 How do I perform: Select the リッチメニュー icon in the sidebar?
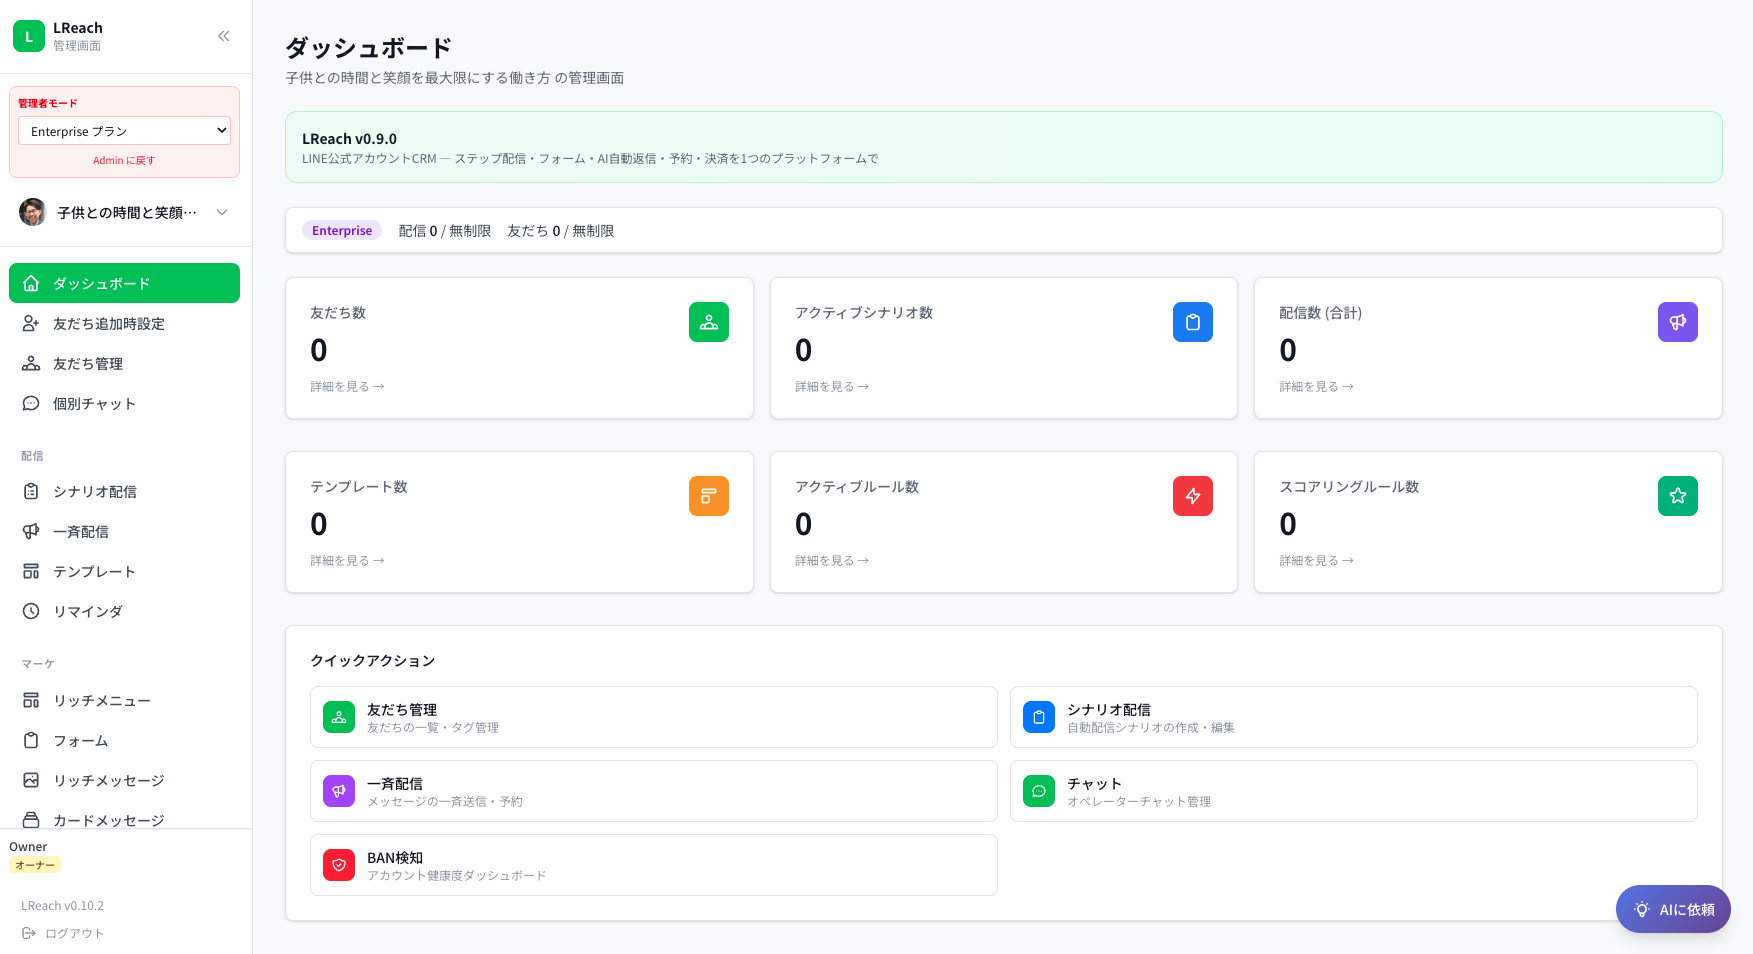click(31, 700)
